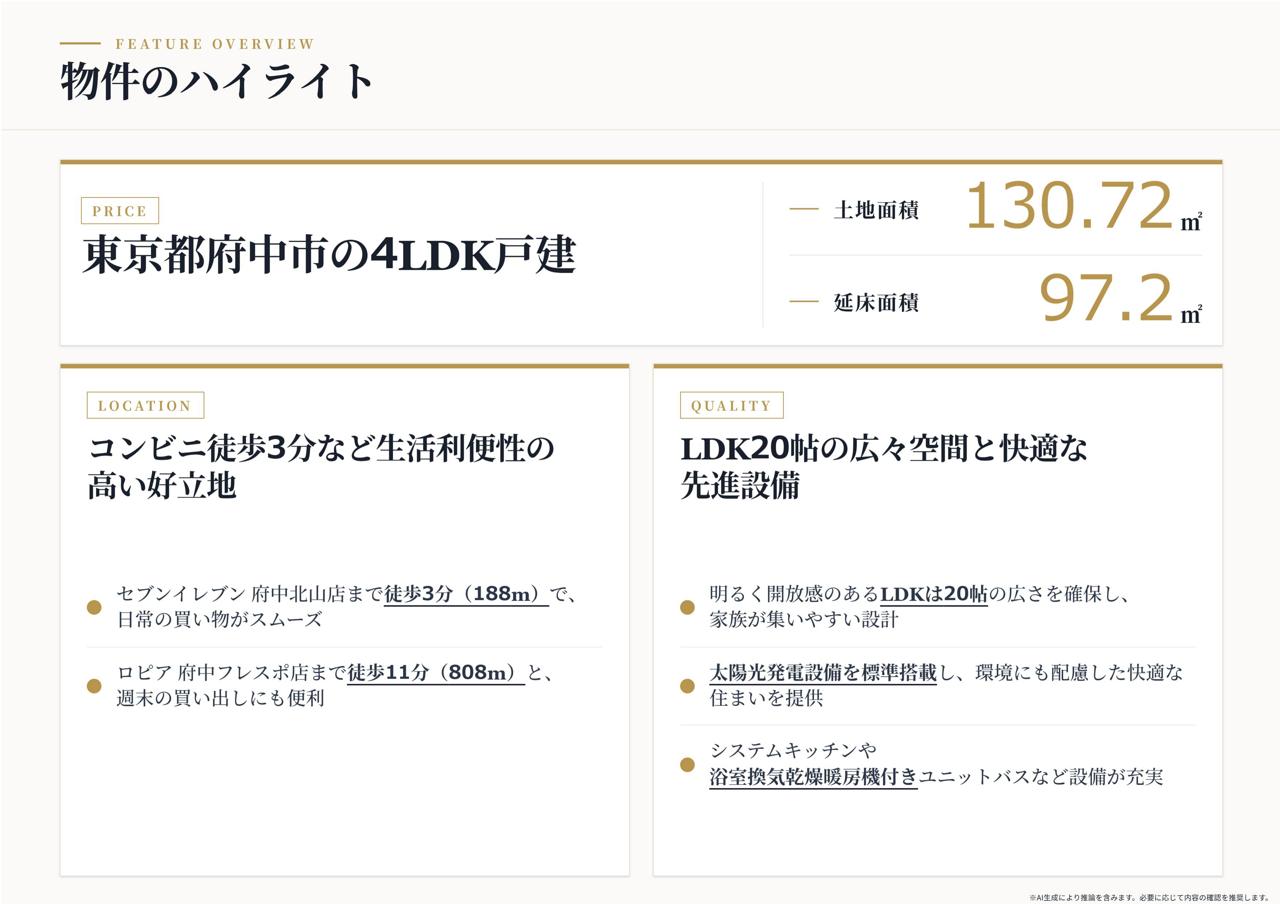Viewport: 1280px width, 904px height.
Task: Click the underlined 徒歩3分（188m） text
Action: (466, 594)
